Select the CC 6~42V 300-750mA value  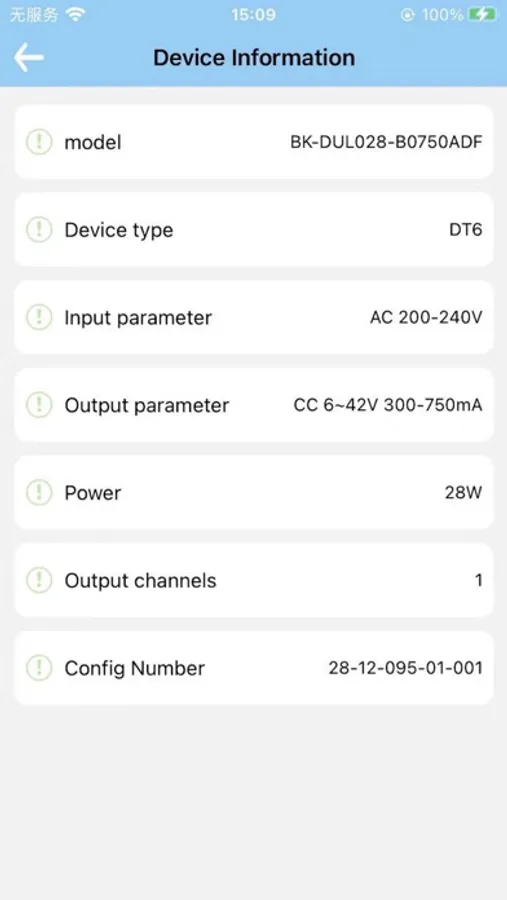388,405
